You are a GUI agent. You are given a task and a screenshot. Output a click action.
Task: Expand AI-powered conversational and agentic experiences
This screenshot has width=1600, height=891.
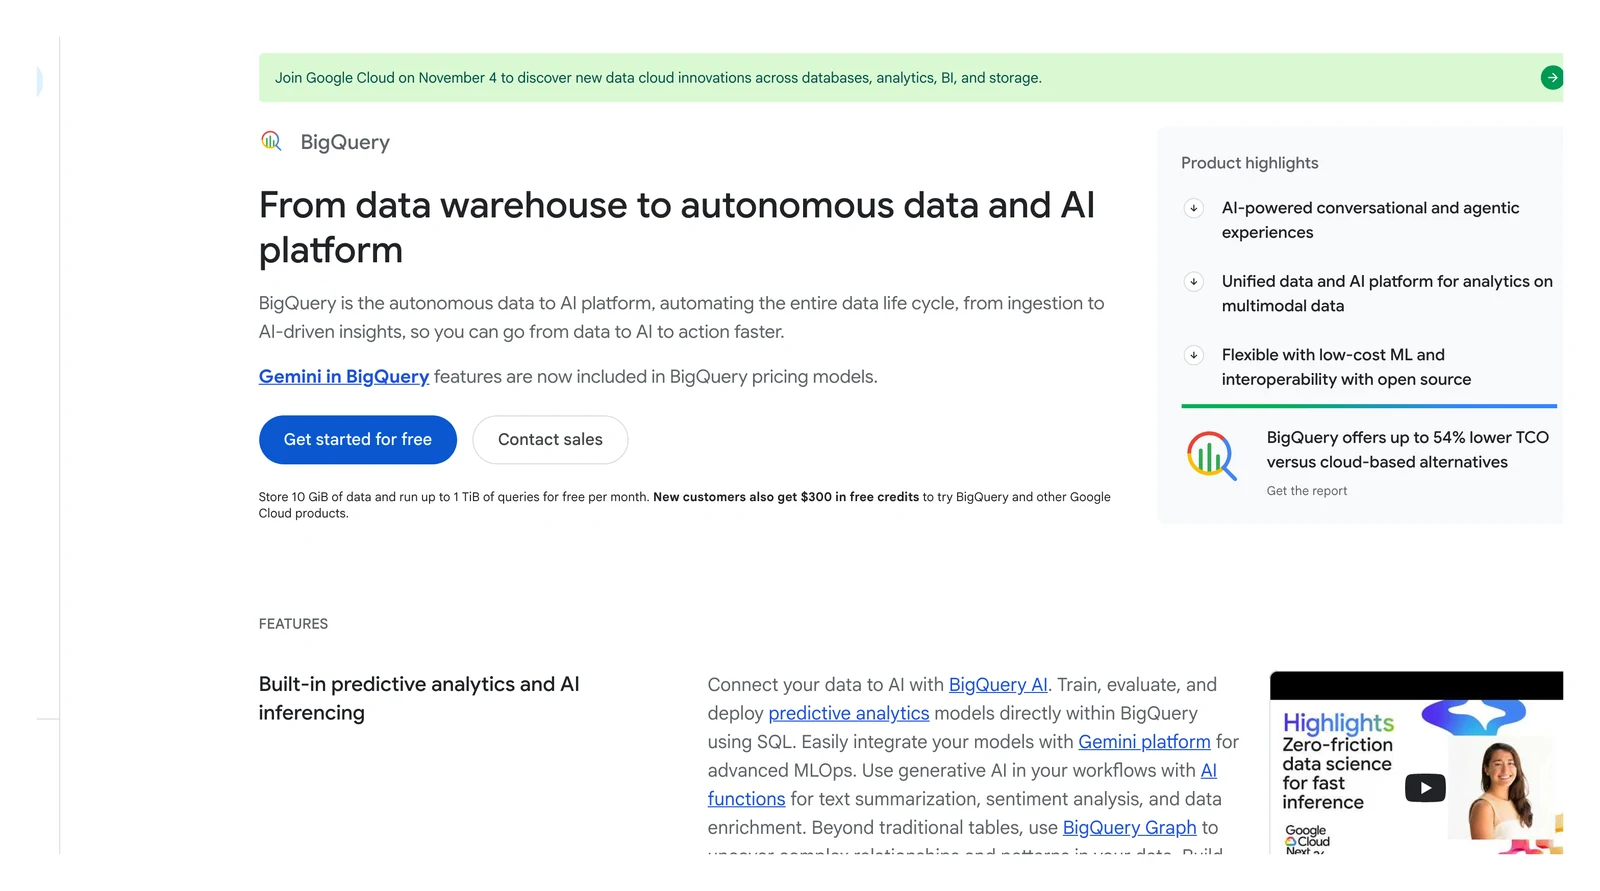coord(1193,208)
